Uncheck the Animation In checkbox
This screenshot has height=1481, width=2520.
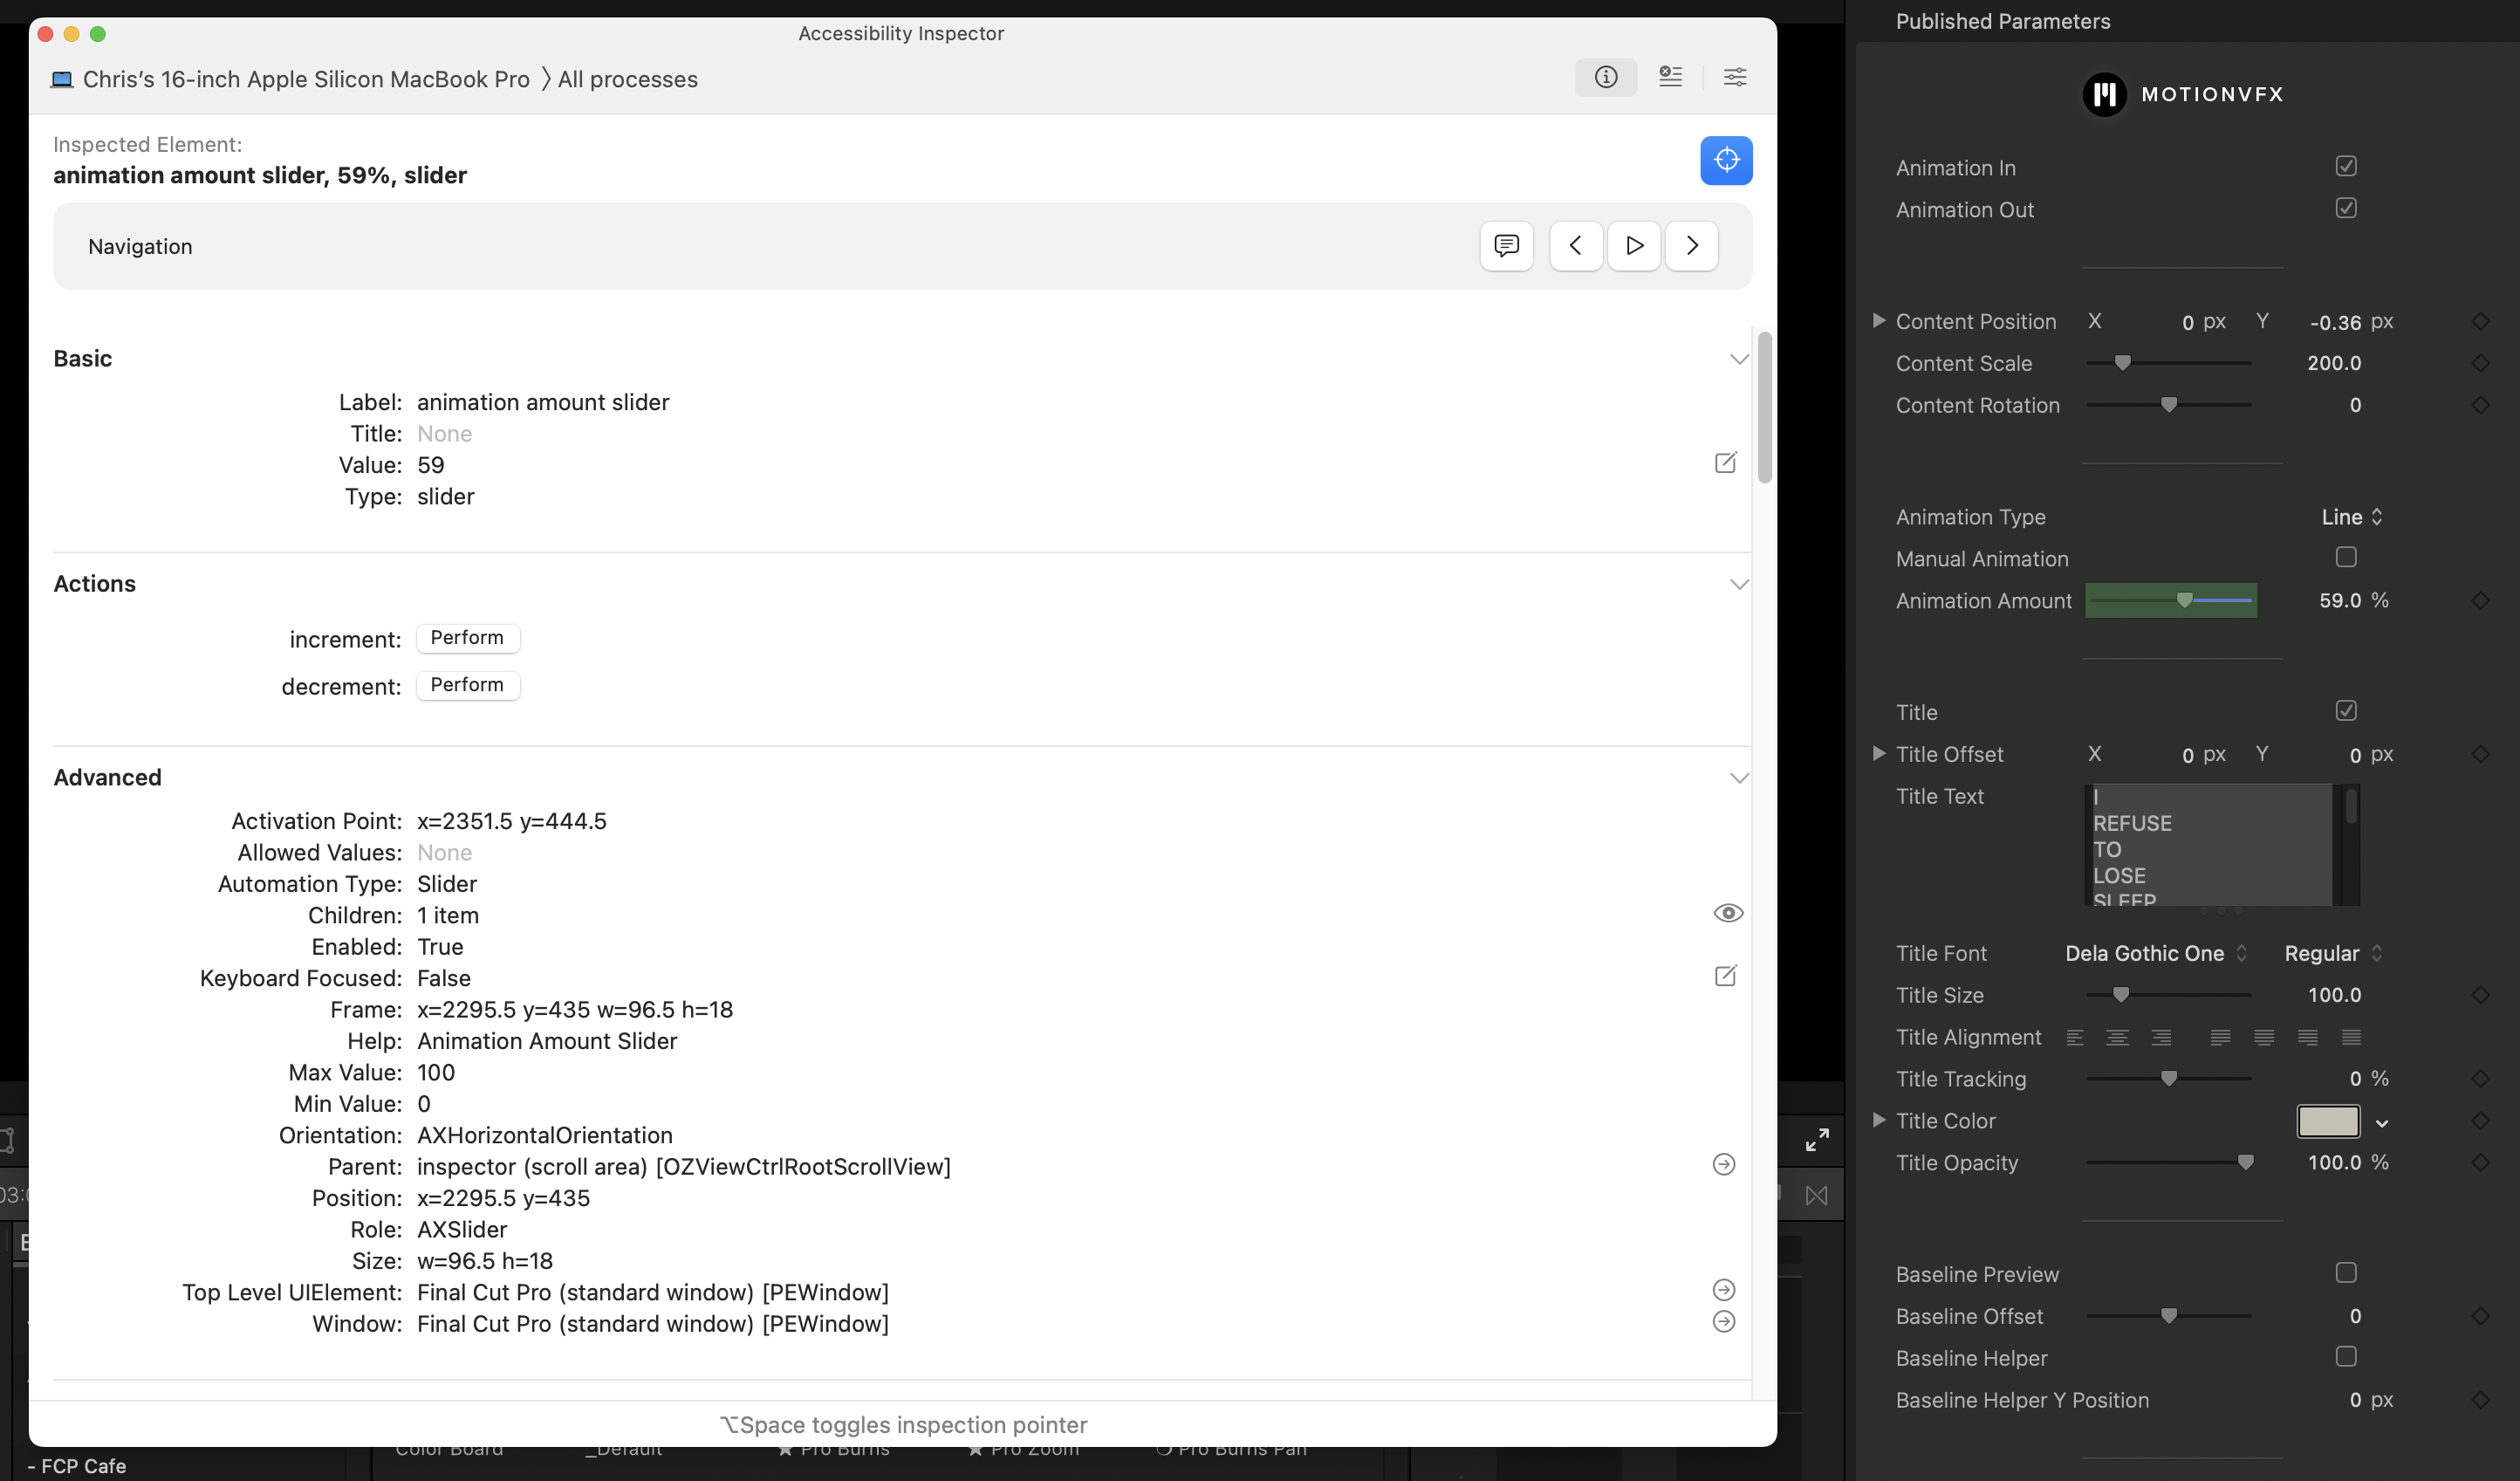click(x=2346, y=166)
